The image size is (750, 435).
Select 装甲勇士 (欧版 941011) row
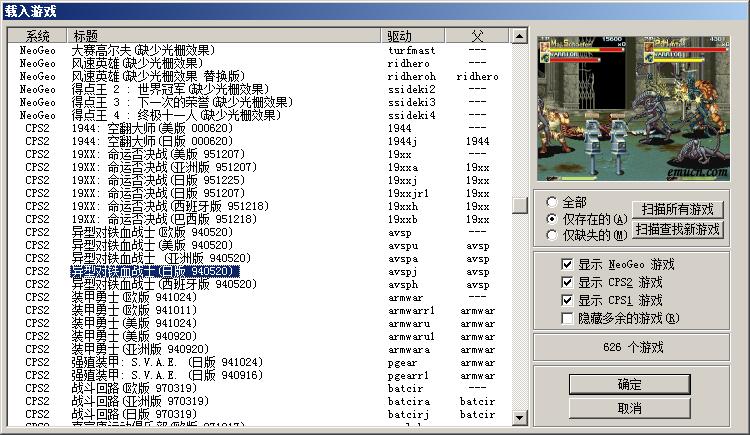click(x=258, y=310)
